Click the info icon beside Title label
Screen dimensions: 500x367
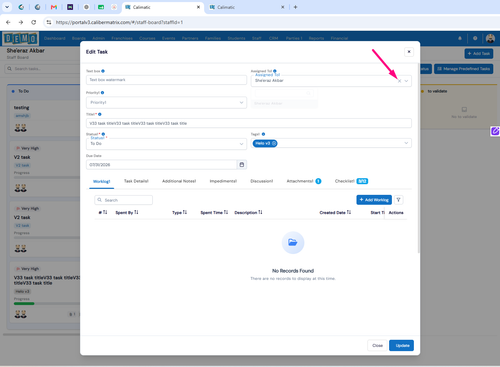[100, 114]
